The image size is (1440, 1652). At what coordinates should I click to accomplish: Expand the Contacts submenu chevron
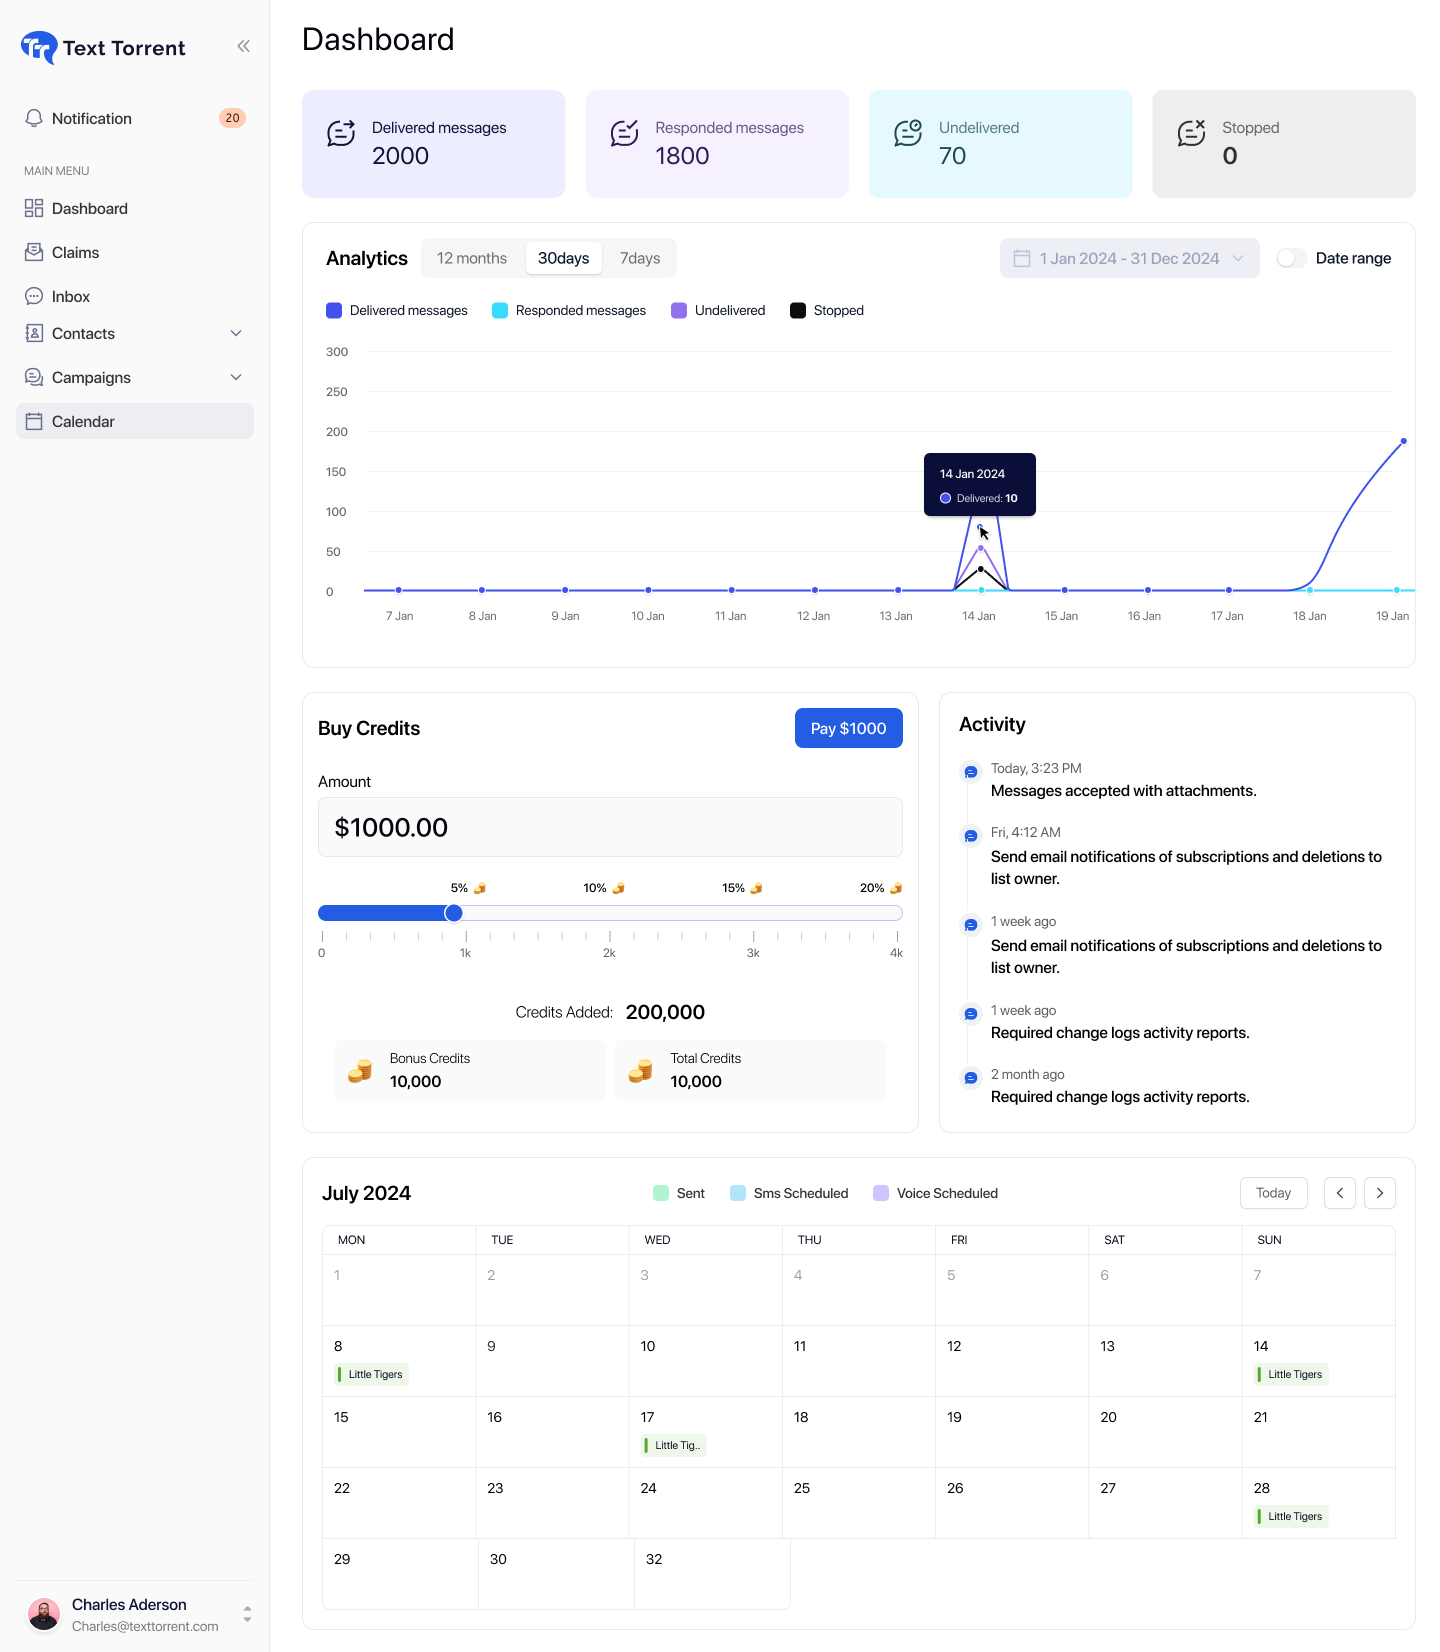coord(236,333)
